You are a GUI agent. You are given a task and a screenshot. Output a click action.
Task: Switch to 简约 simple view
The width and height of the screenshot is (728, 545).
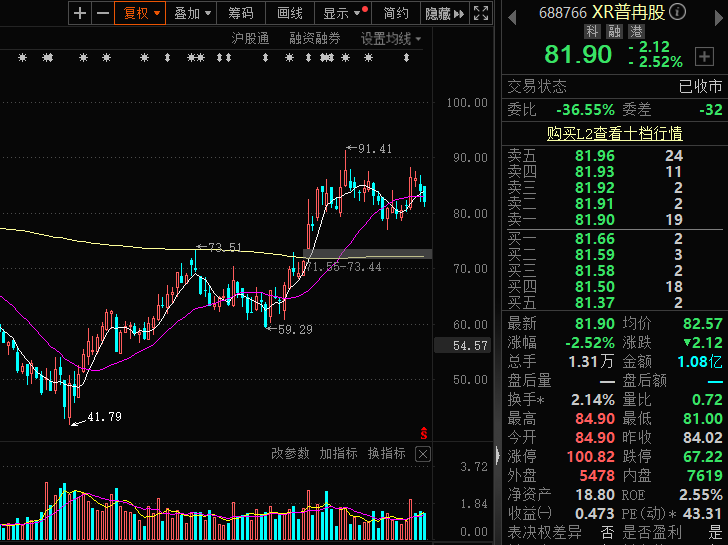[396, 13]
